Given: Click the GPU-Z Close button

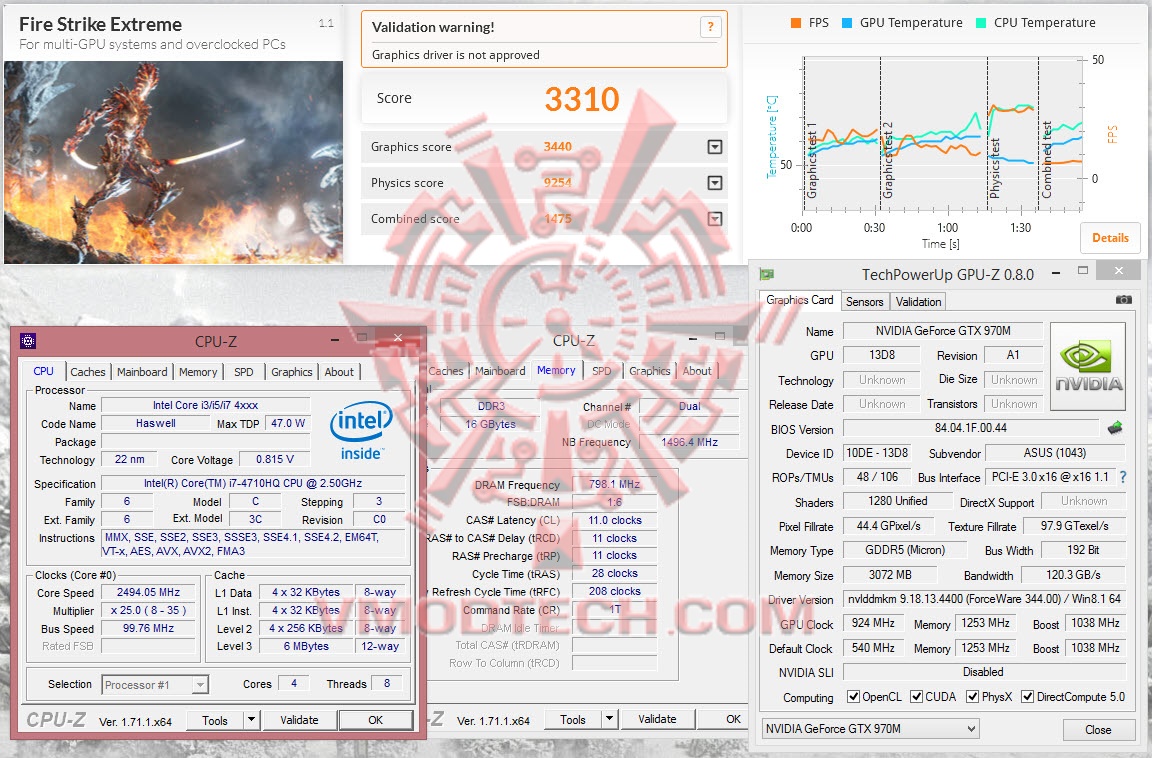Looking at the screenshot, I should [1098, 729].
